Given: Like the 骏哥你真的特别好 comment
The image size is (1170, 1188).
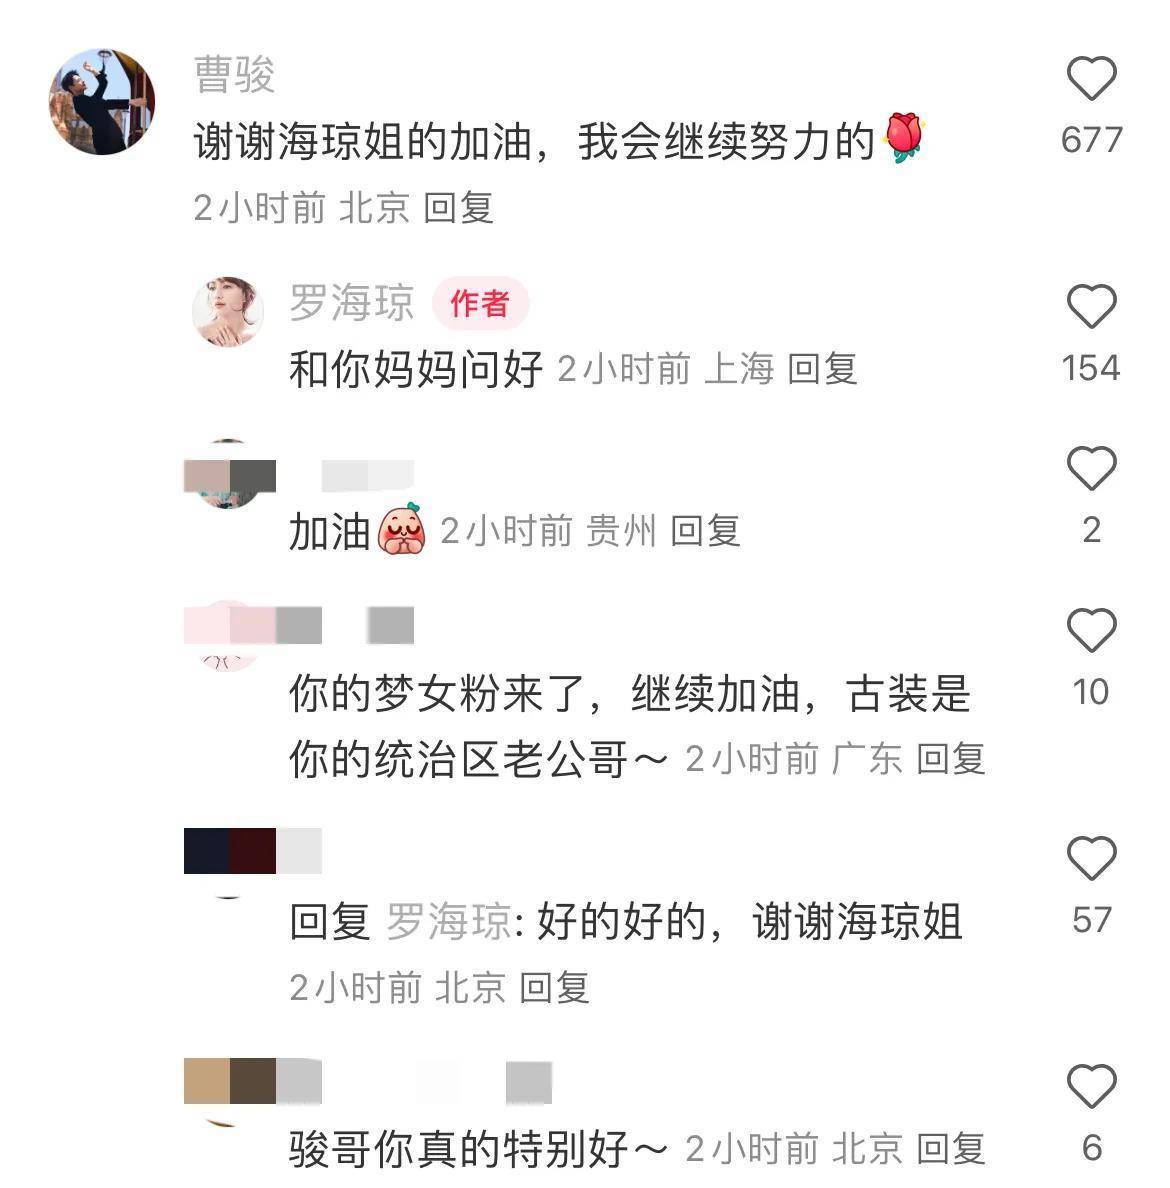Looking at the screenshot, I should (x=1091, y=1086).
